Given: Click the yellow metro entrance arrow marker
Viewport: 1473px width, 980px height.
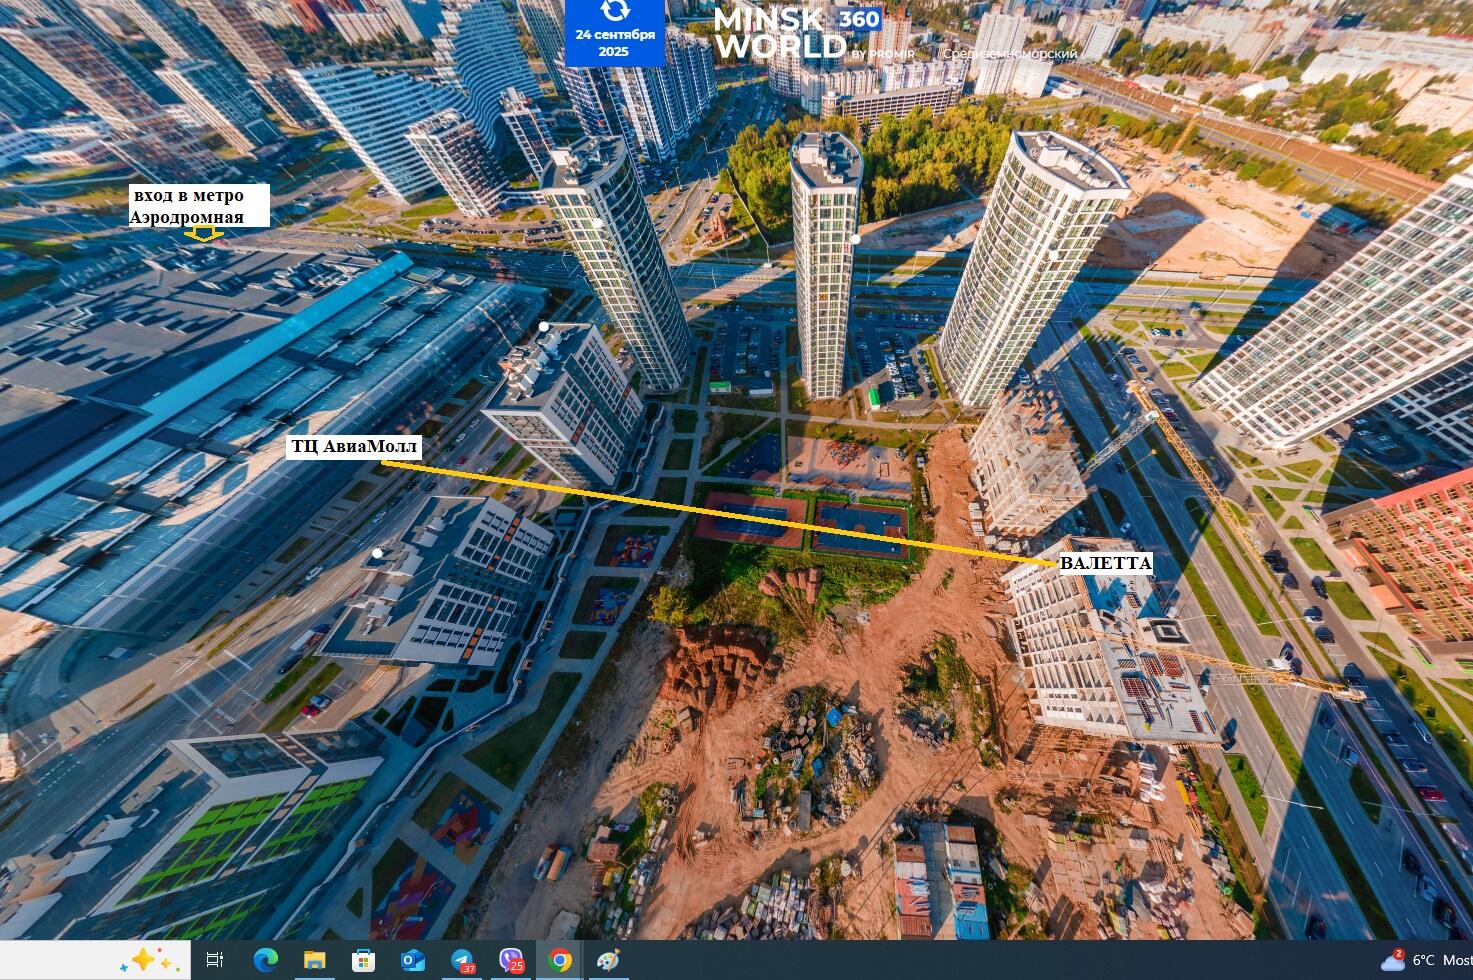Looking at the screenshot, I should tap(206, 235).
